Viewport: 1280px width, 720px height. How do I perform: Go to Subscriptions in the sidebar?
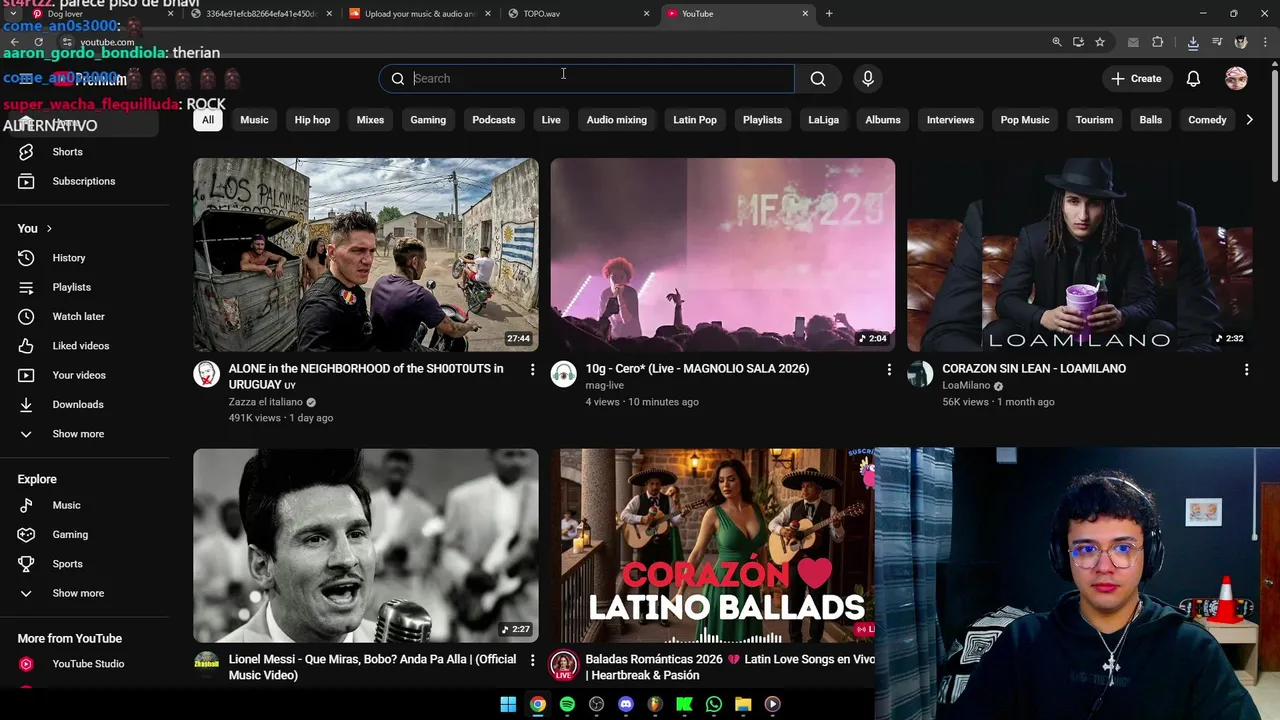point(84,181)
